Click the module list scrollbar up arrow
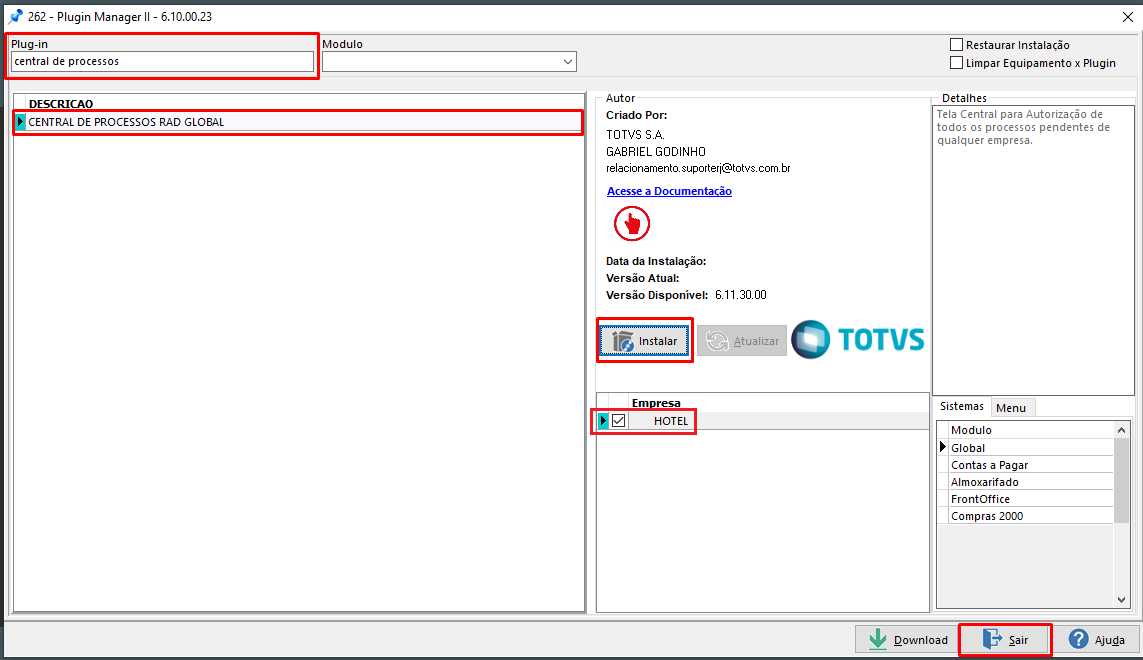Viewport: 1143px width, 660px height. pos(1121,430)
